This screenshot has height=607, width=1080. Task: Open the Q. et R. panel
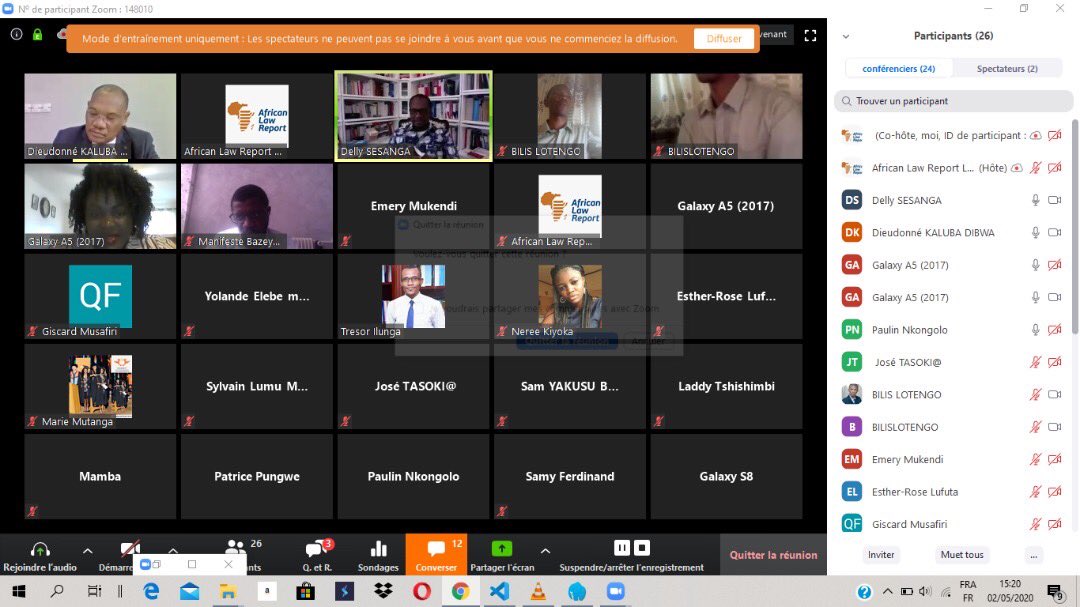(x=318, y=555)
